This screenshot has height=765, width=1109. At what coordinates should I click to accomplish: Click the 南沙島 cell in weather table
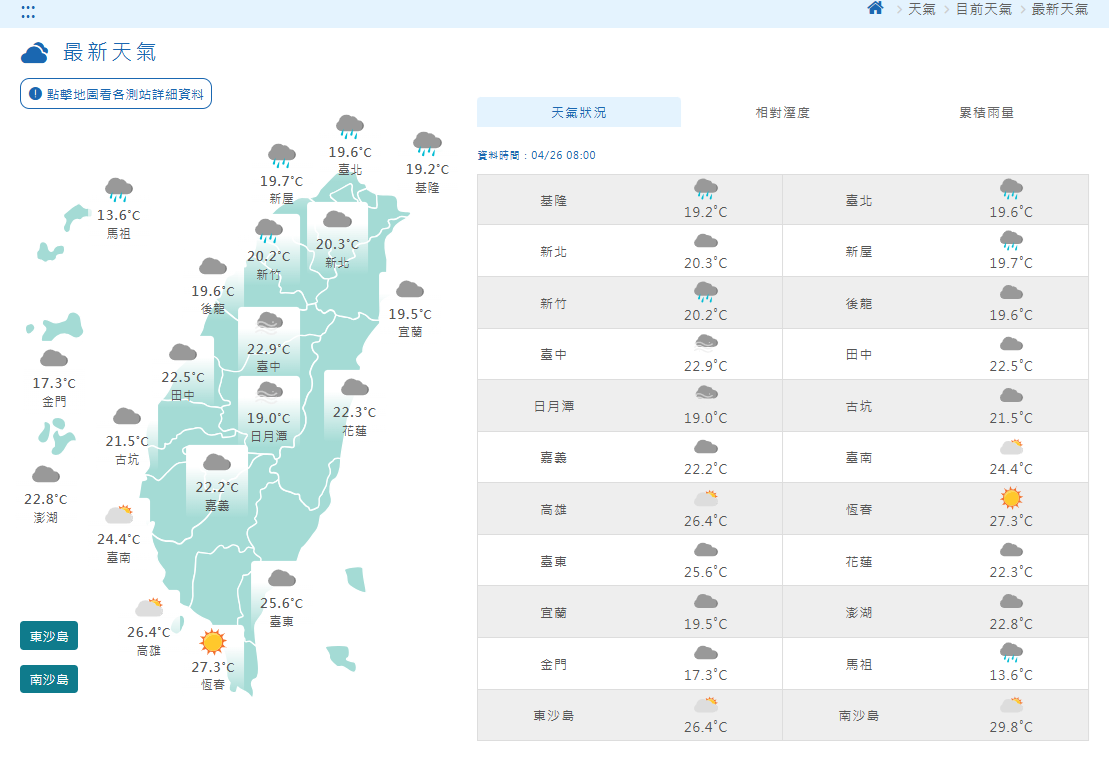859,715
